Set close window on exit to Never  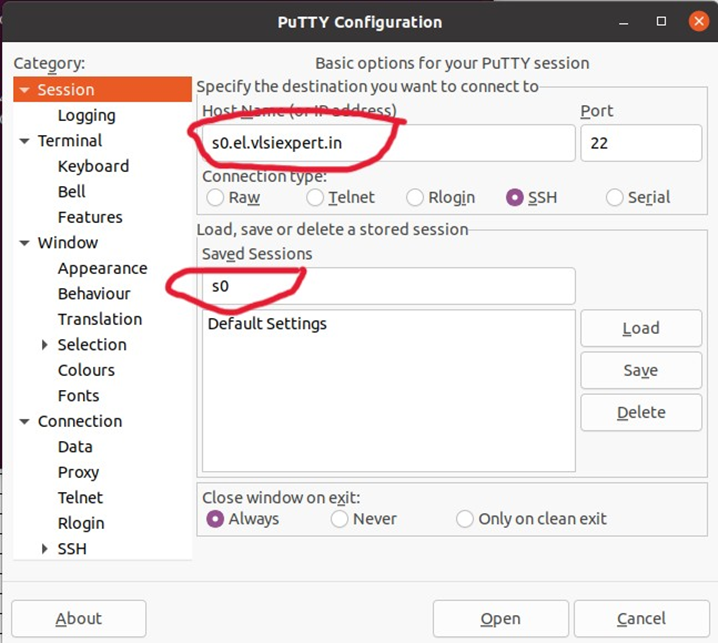(x=339, y=519)
